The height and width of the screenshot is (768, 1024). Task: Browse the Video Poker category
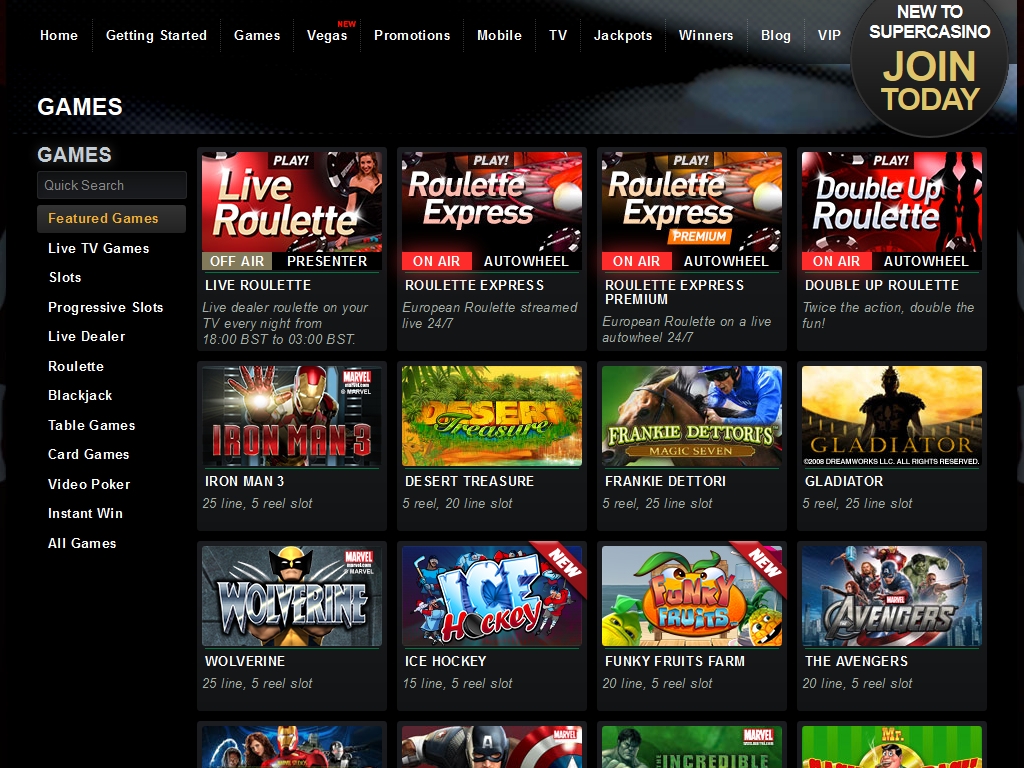tap(89, 484)
